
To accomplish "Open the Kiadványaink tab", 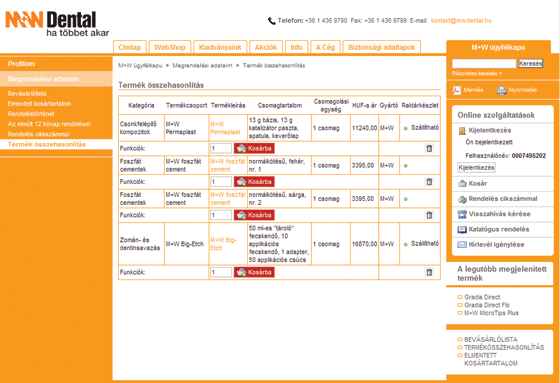I will tap(220, 47).
